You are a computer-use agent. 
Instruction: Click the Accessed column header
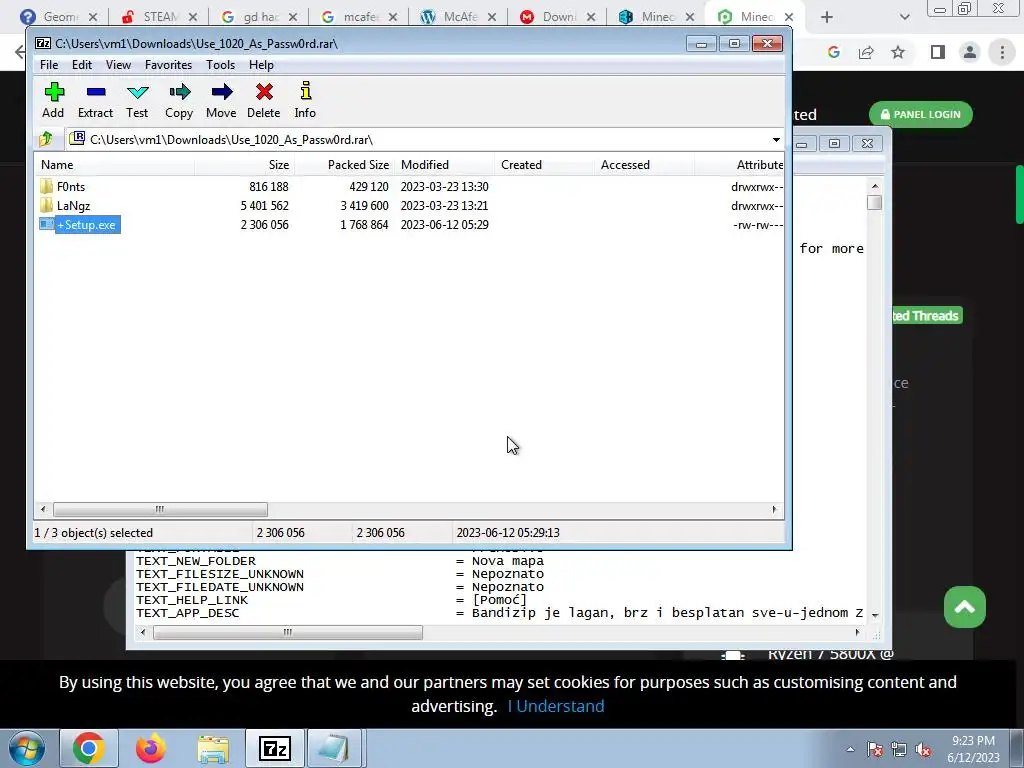click(645, 165)
